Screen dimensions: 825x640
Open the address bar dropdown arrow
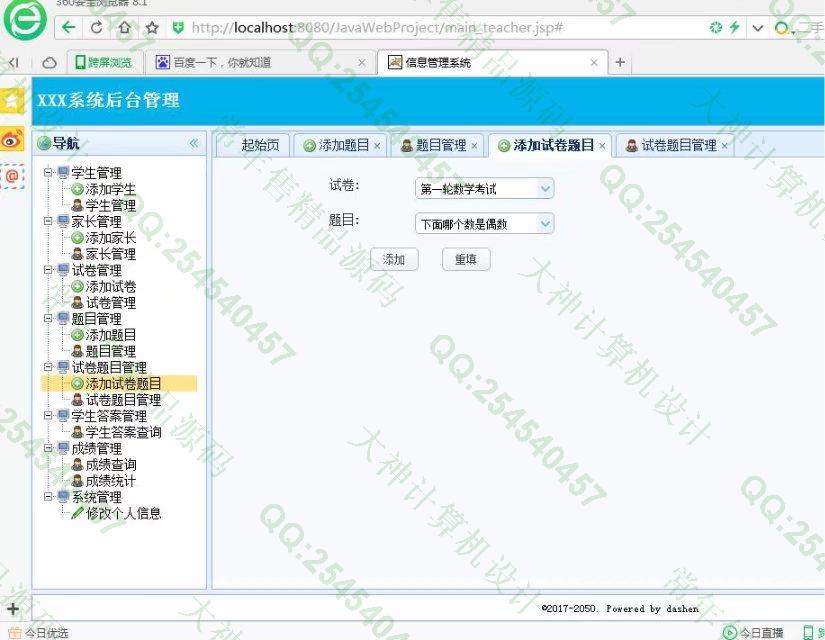coord(758,28)
